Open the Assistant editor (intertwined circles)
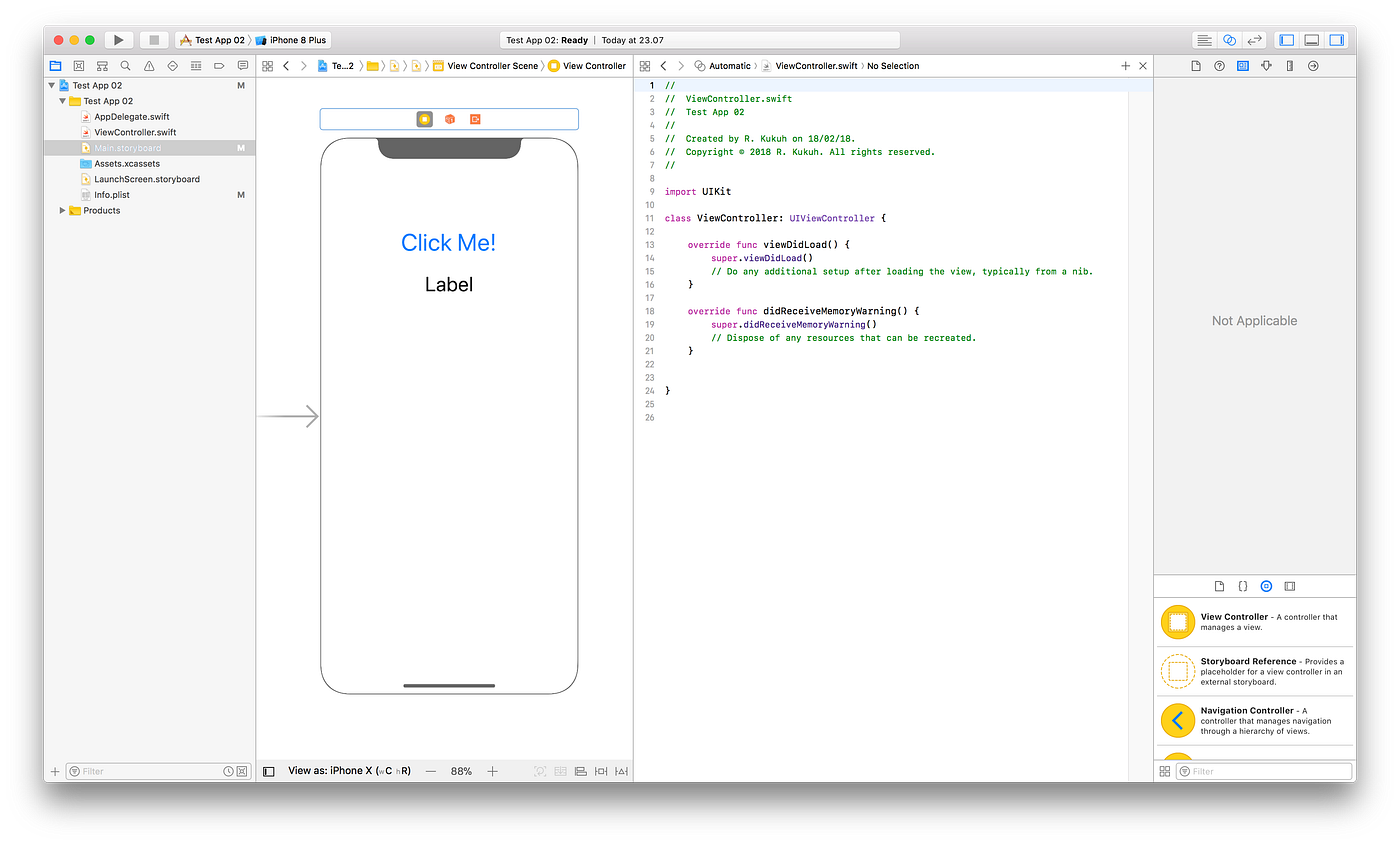 pos(1229,39)
